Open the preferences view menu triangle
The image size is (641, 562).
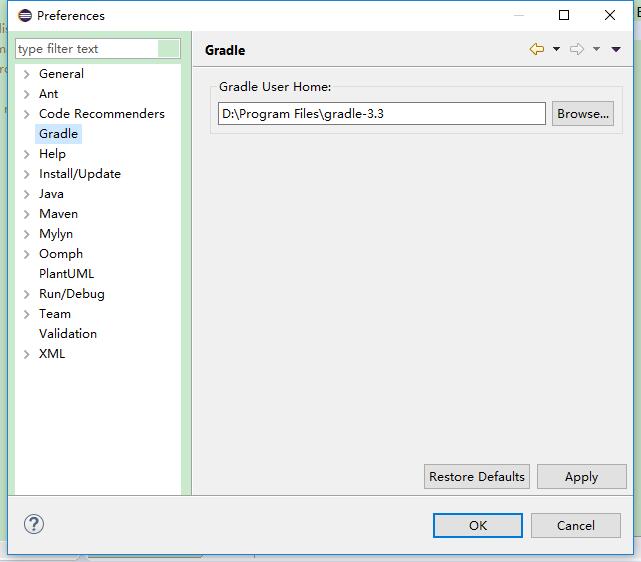[x=616, y=49]
